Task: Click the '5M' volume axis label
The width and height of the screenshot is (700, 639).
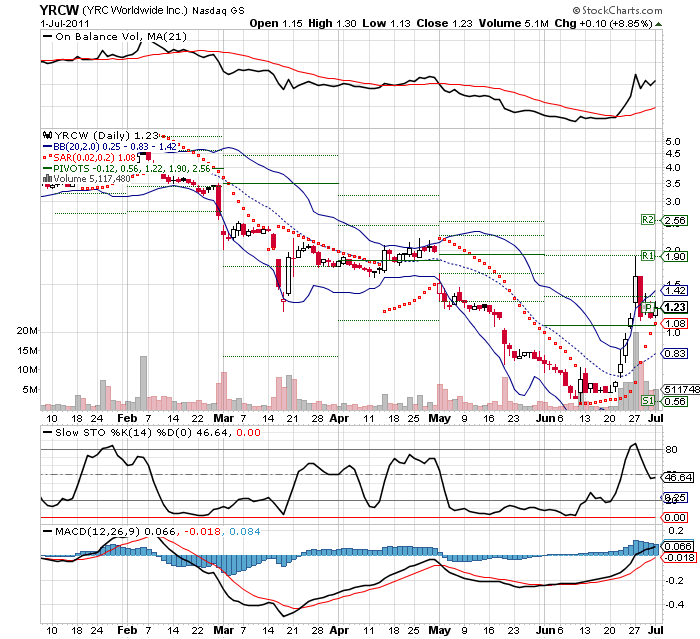Action: click(30, 389)
